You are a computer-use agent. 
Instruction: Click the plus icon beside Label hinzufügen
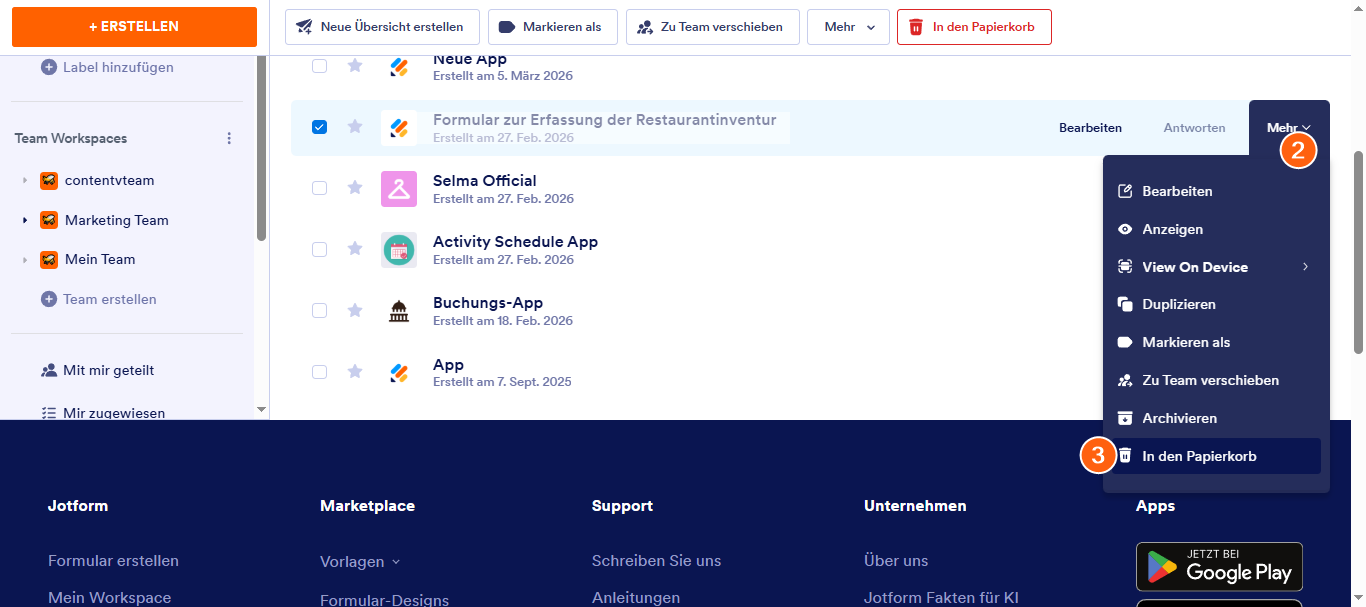tap(49, 67)
